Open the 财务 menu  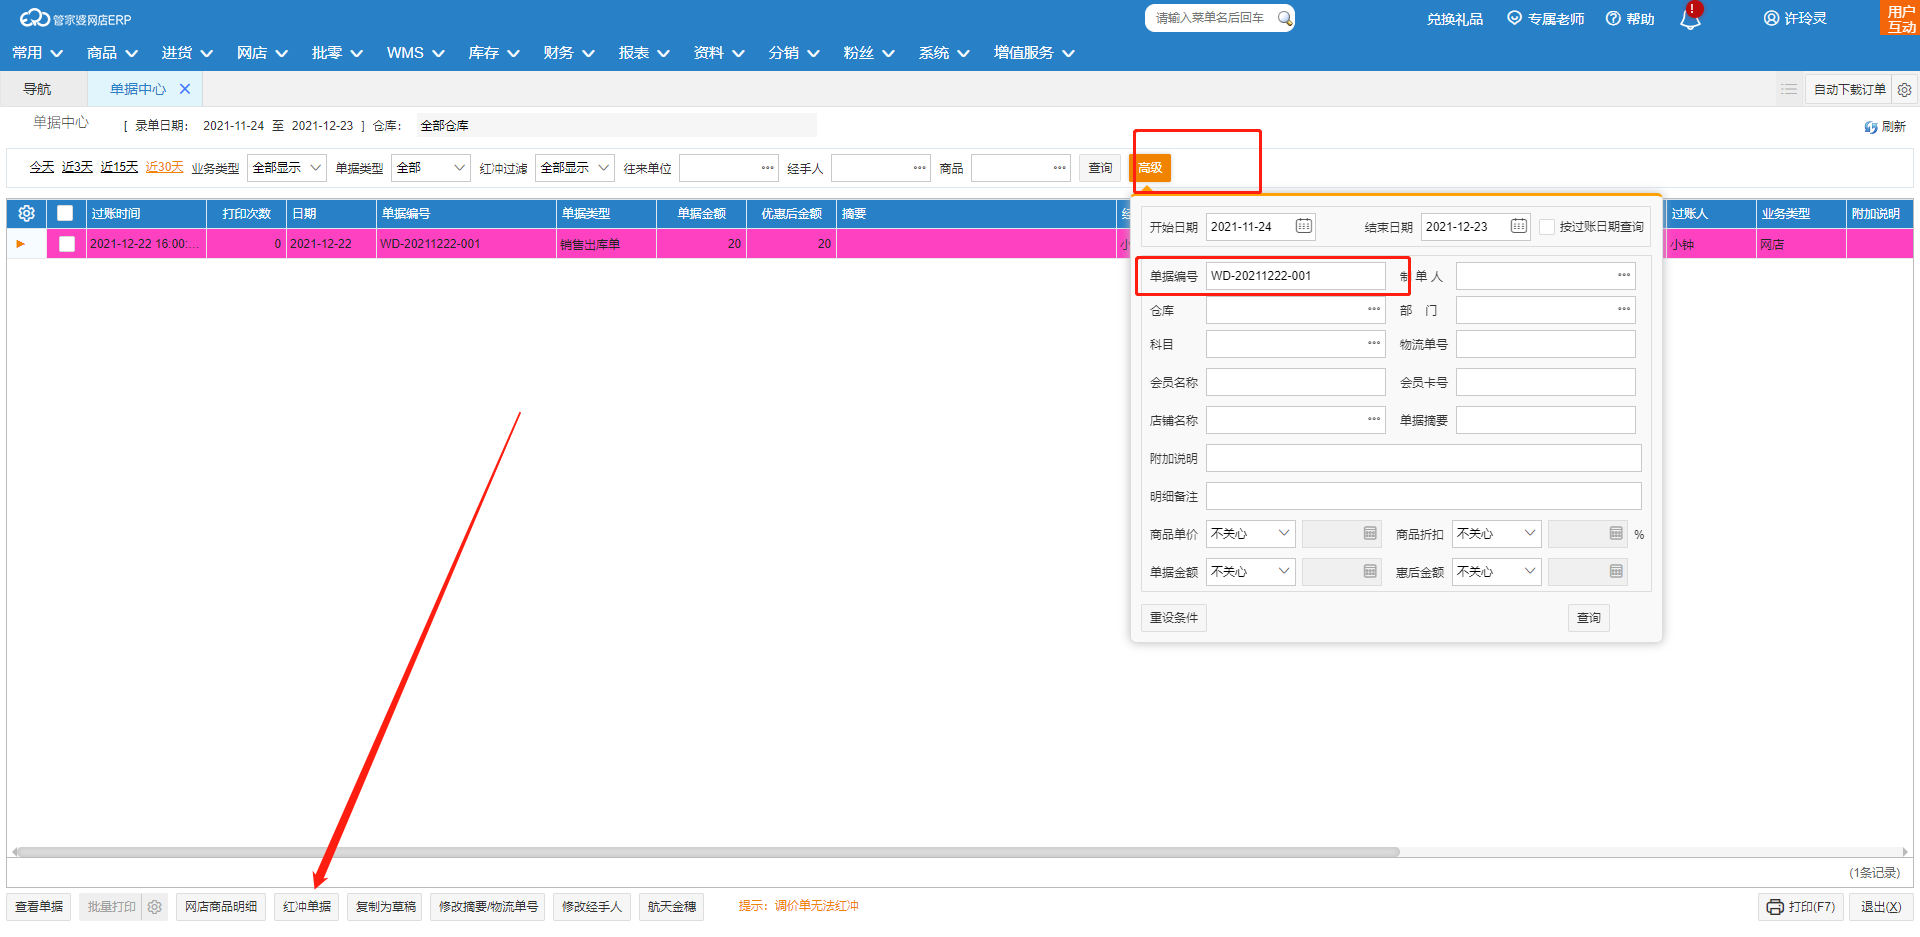(x=569, y=53)
